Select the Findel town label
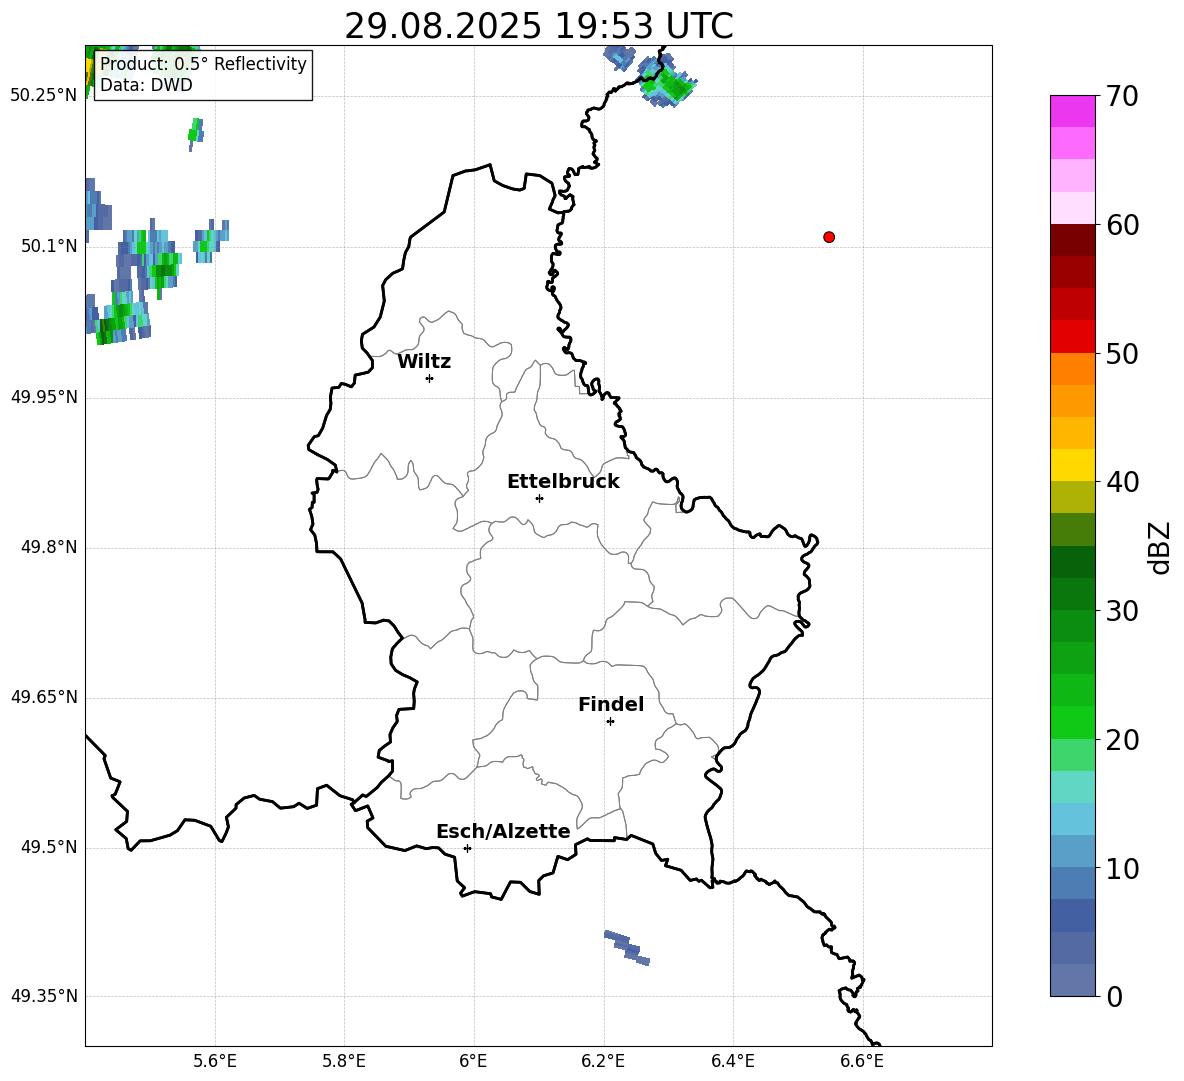Image resolution: width=1184 pixels, height=1081 pixels. [611, 705]
